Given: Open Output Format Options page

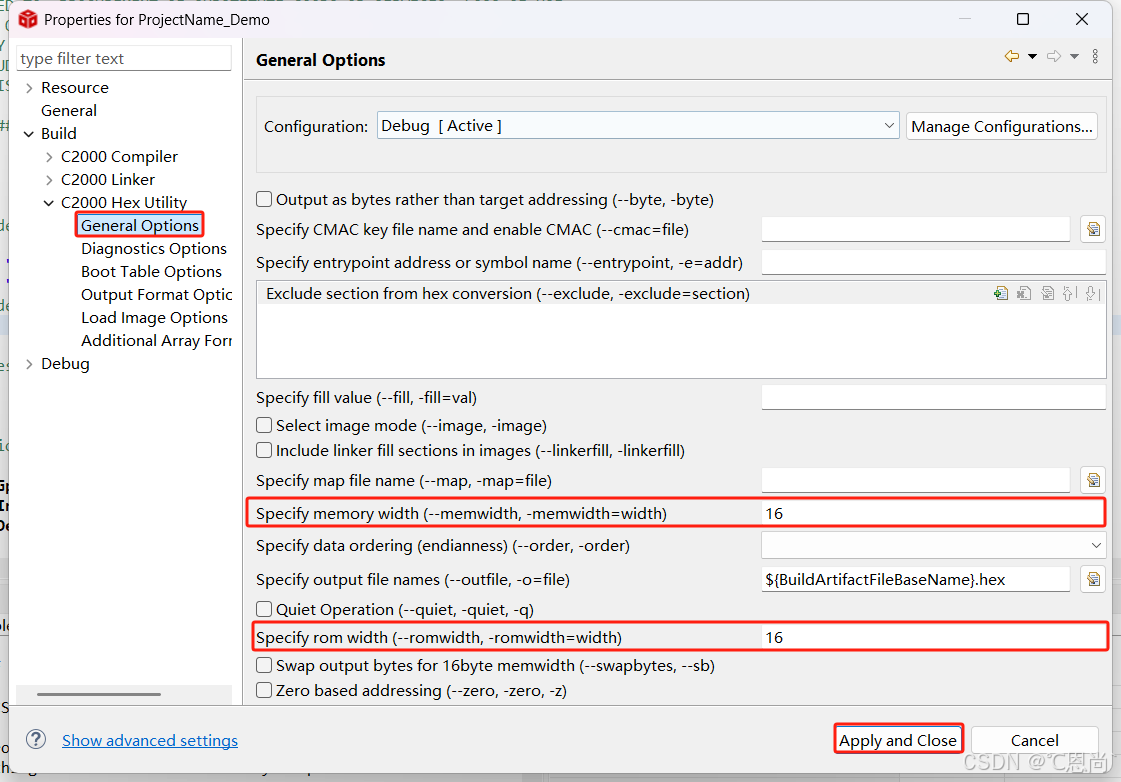Looking at the screenshot, I should pos(157,295).
